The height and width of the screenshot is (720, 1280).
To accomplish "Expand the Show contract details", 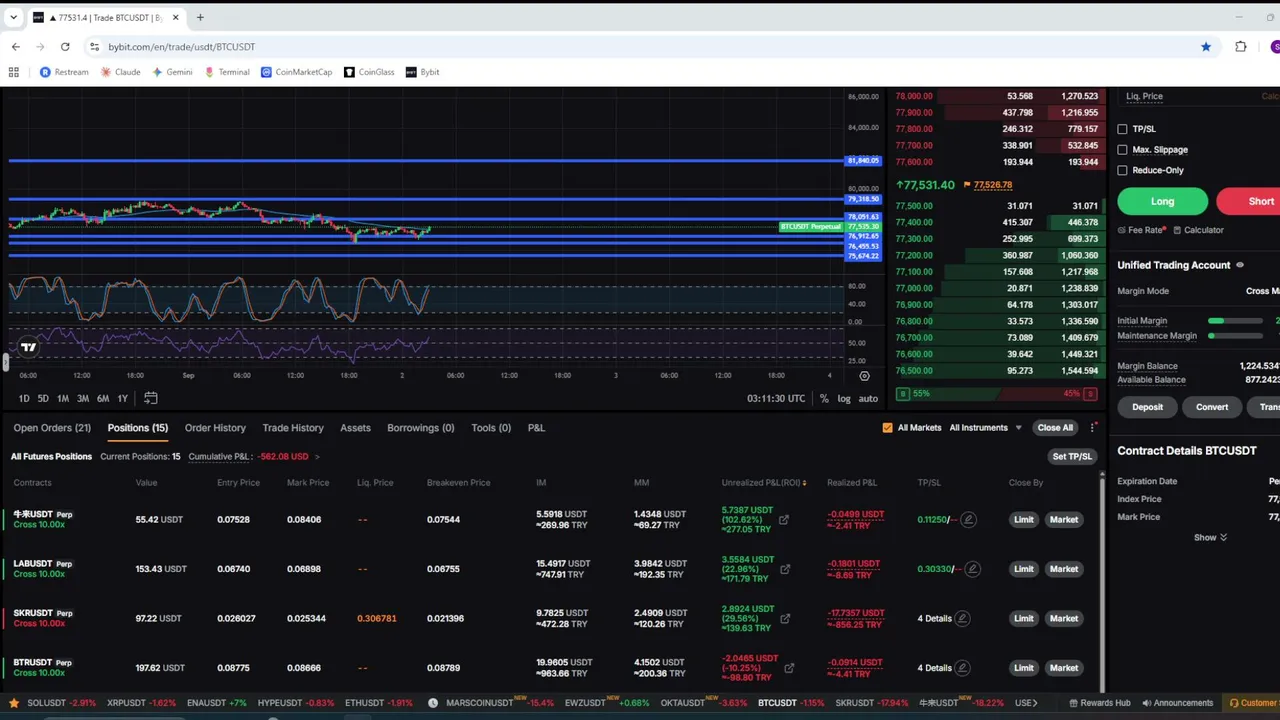I will coord(1210,537).
